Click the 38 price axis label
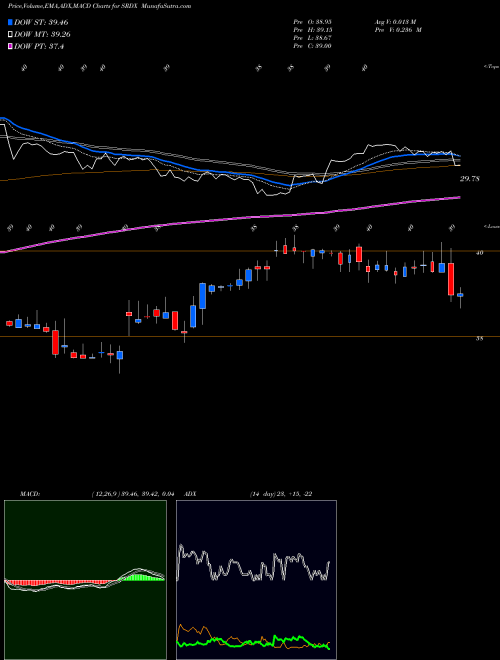Viewport: 500px width, 660px height. click(x=479, y=338)
